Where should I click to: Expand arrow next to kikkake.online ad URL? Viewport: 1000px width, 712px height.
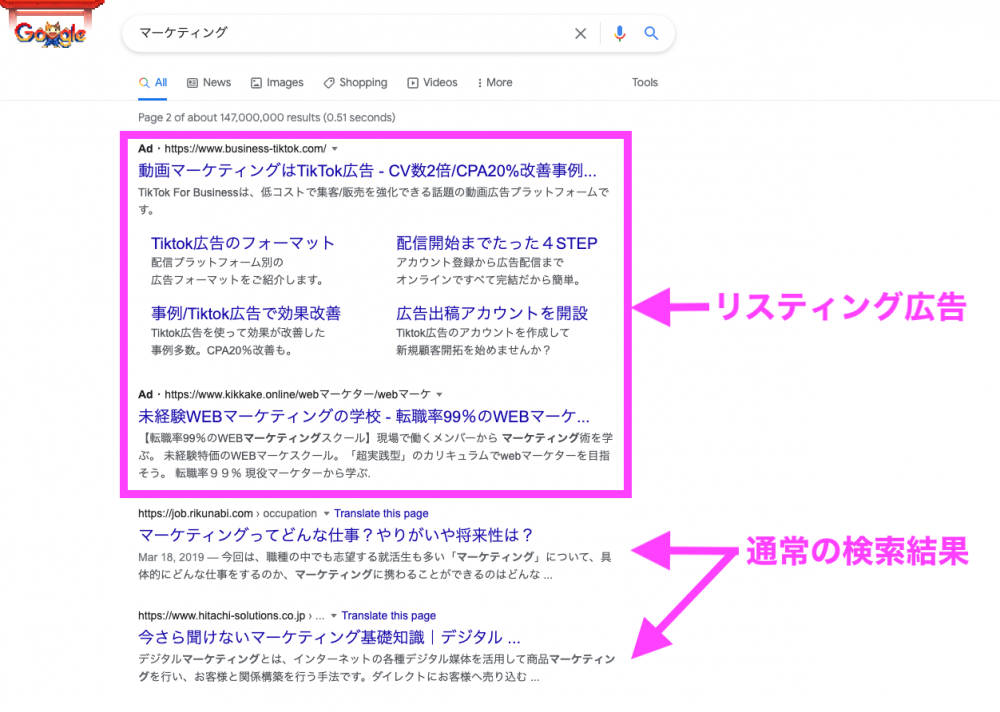[439, 394]
